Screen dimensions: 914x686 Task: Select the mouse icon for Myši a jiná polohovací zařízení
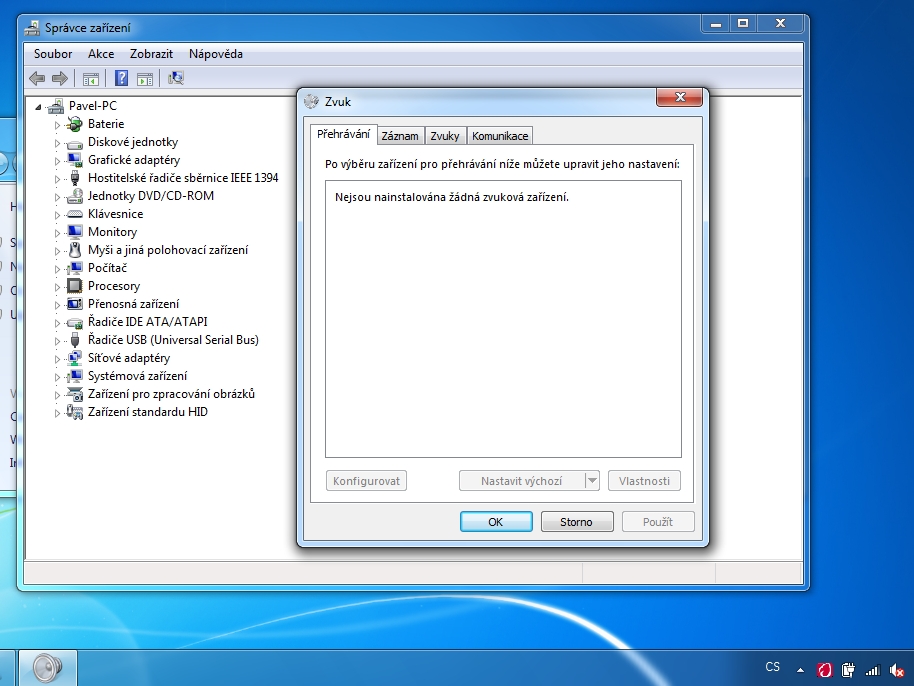pyautogui.click(x=75, y=250)
